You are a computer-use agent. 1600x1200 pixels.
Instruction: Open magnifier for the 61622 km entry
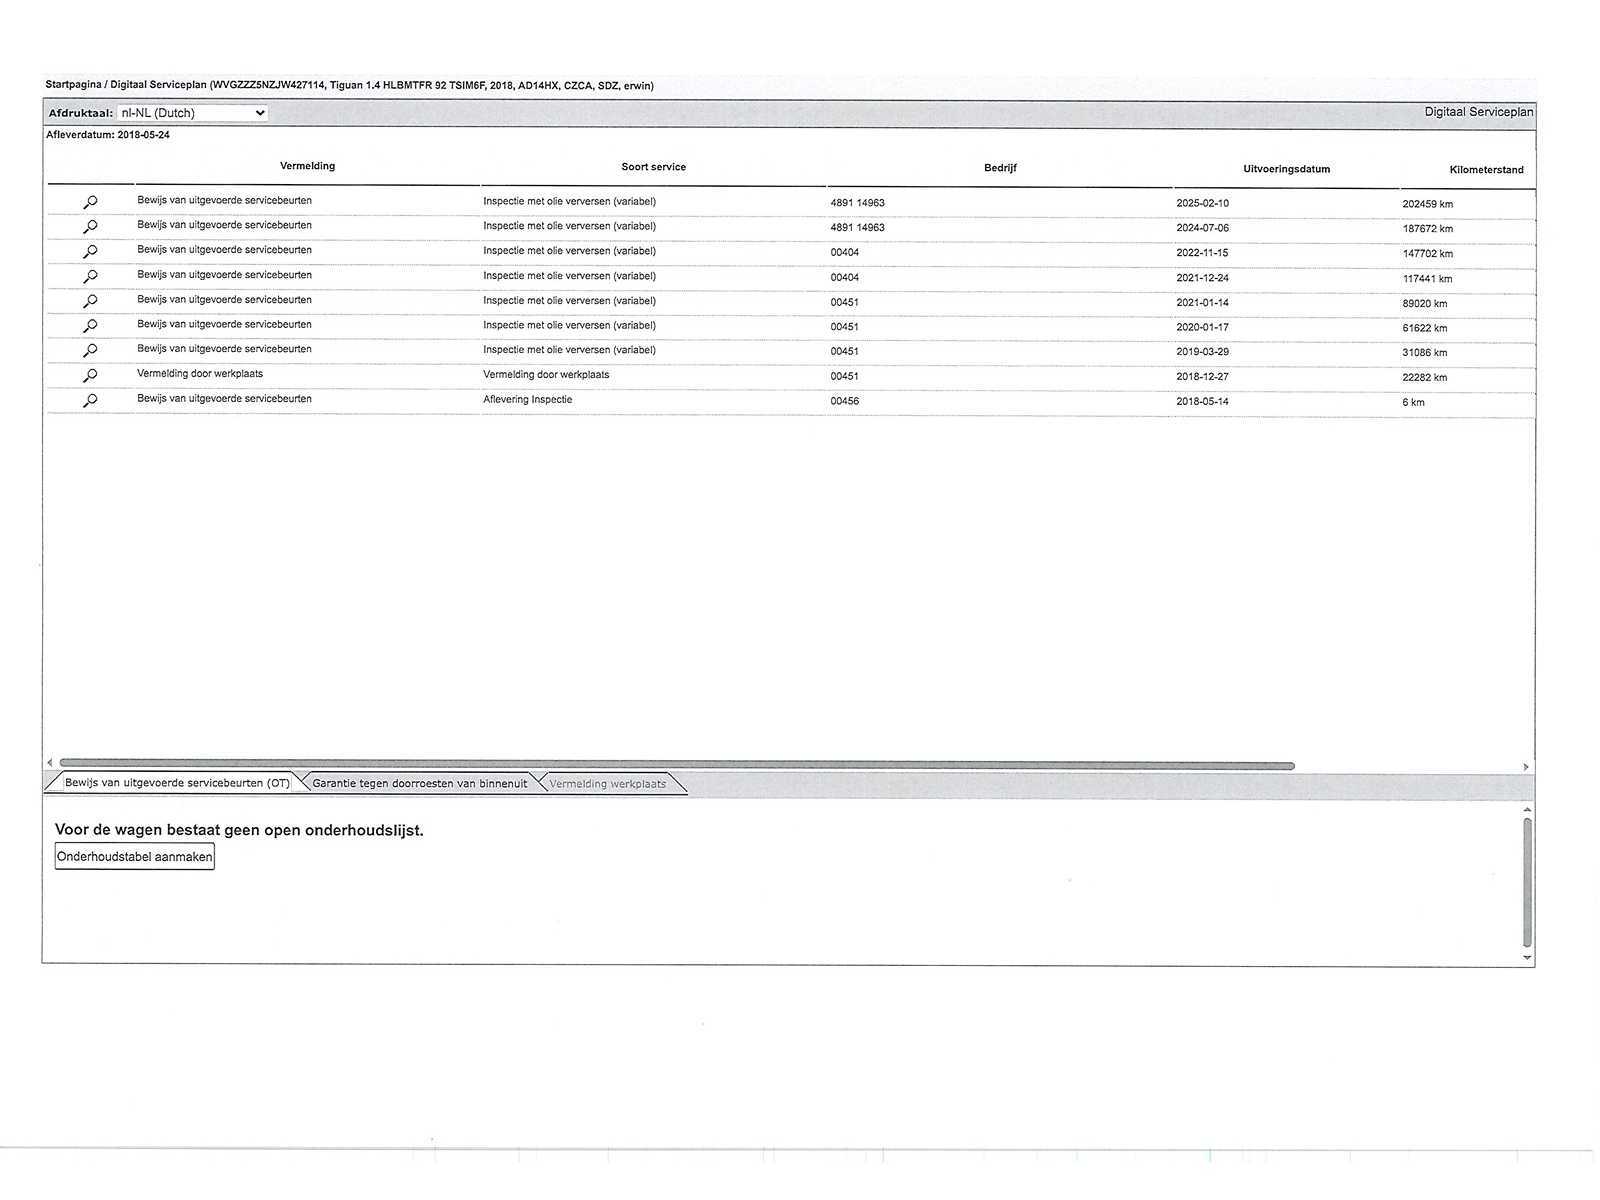tap(90, 326)
